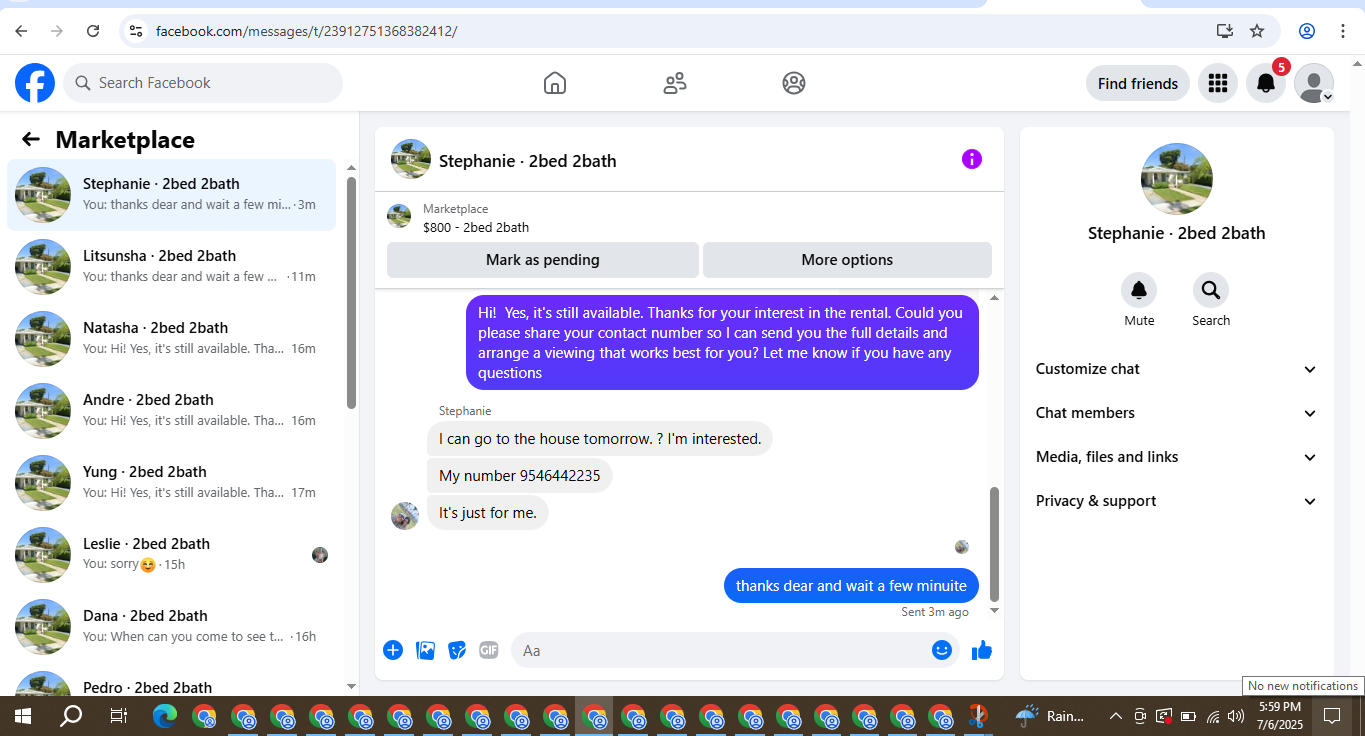The height and width of the screenshot is (736, 1365).
Task: Expand the Chat members section
Action: 1176,413
